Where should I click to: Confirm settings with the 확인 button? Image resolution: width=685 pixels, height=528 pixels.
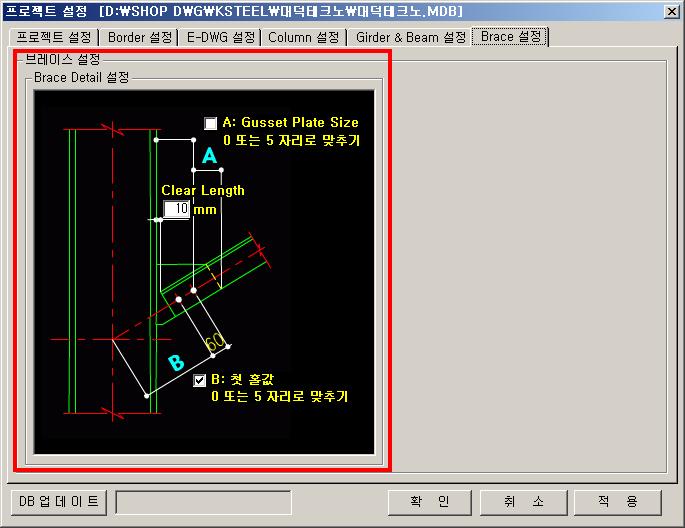click(429, 502)
